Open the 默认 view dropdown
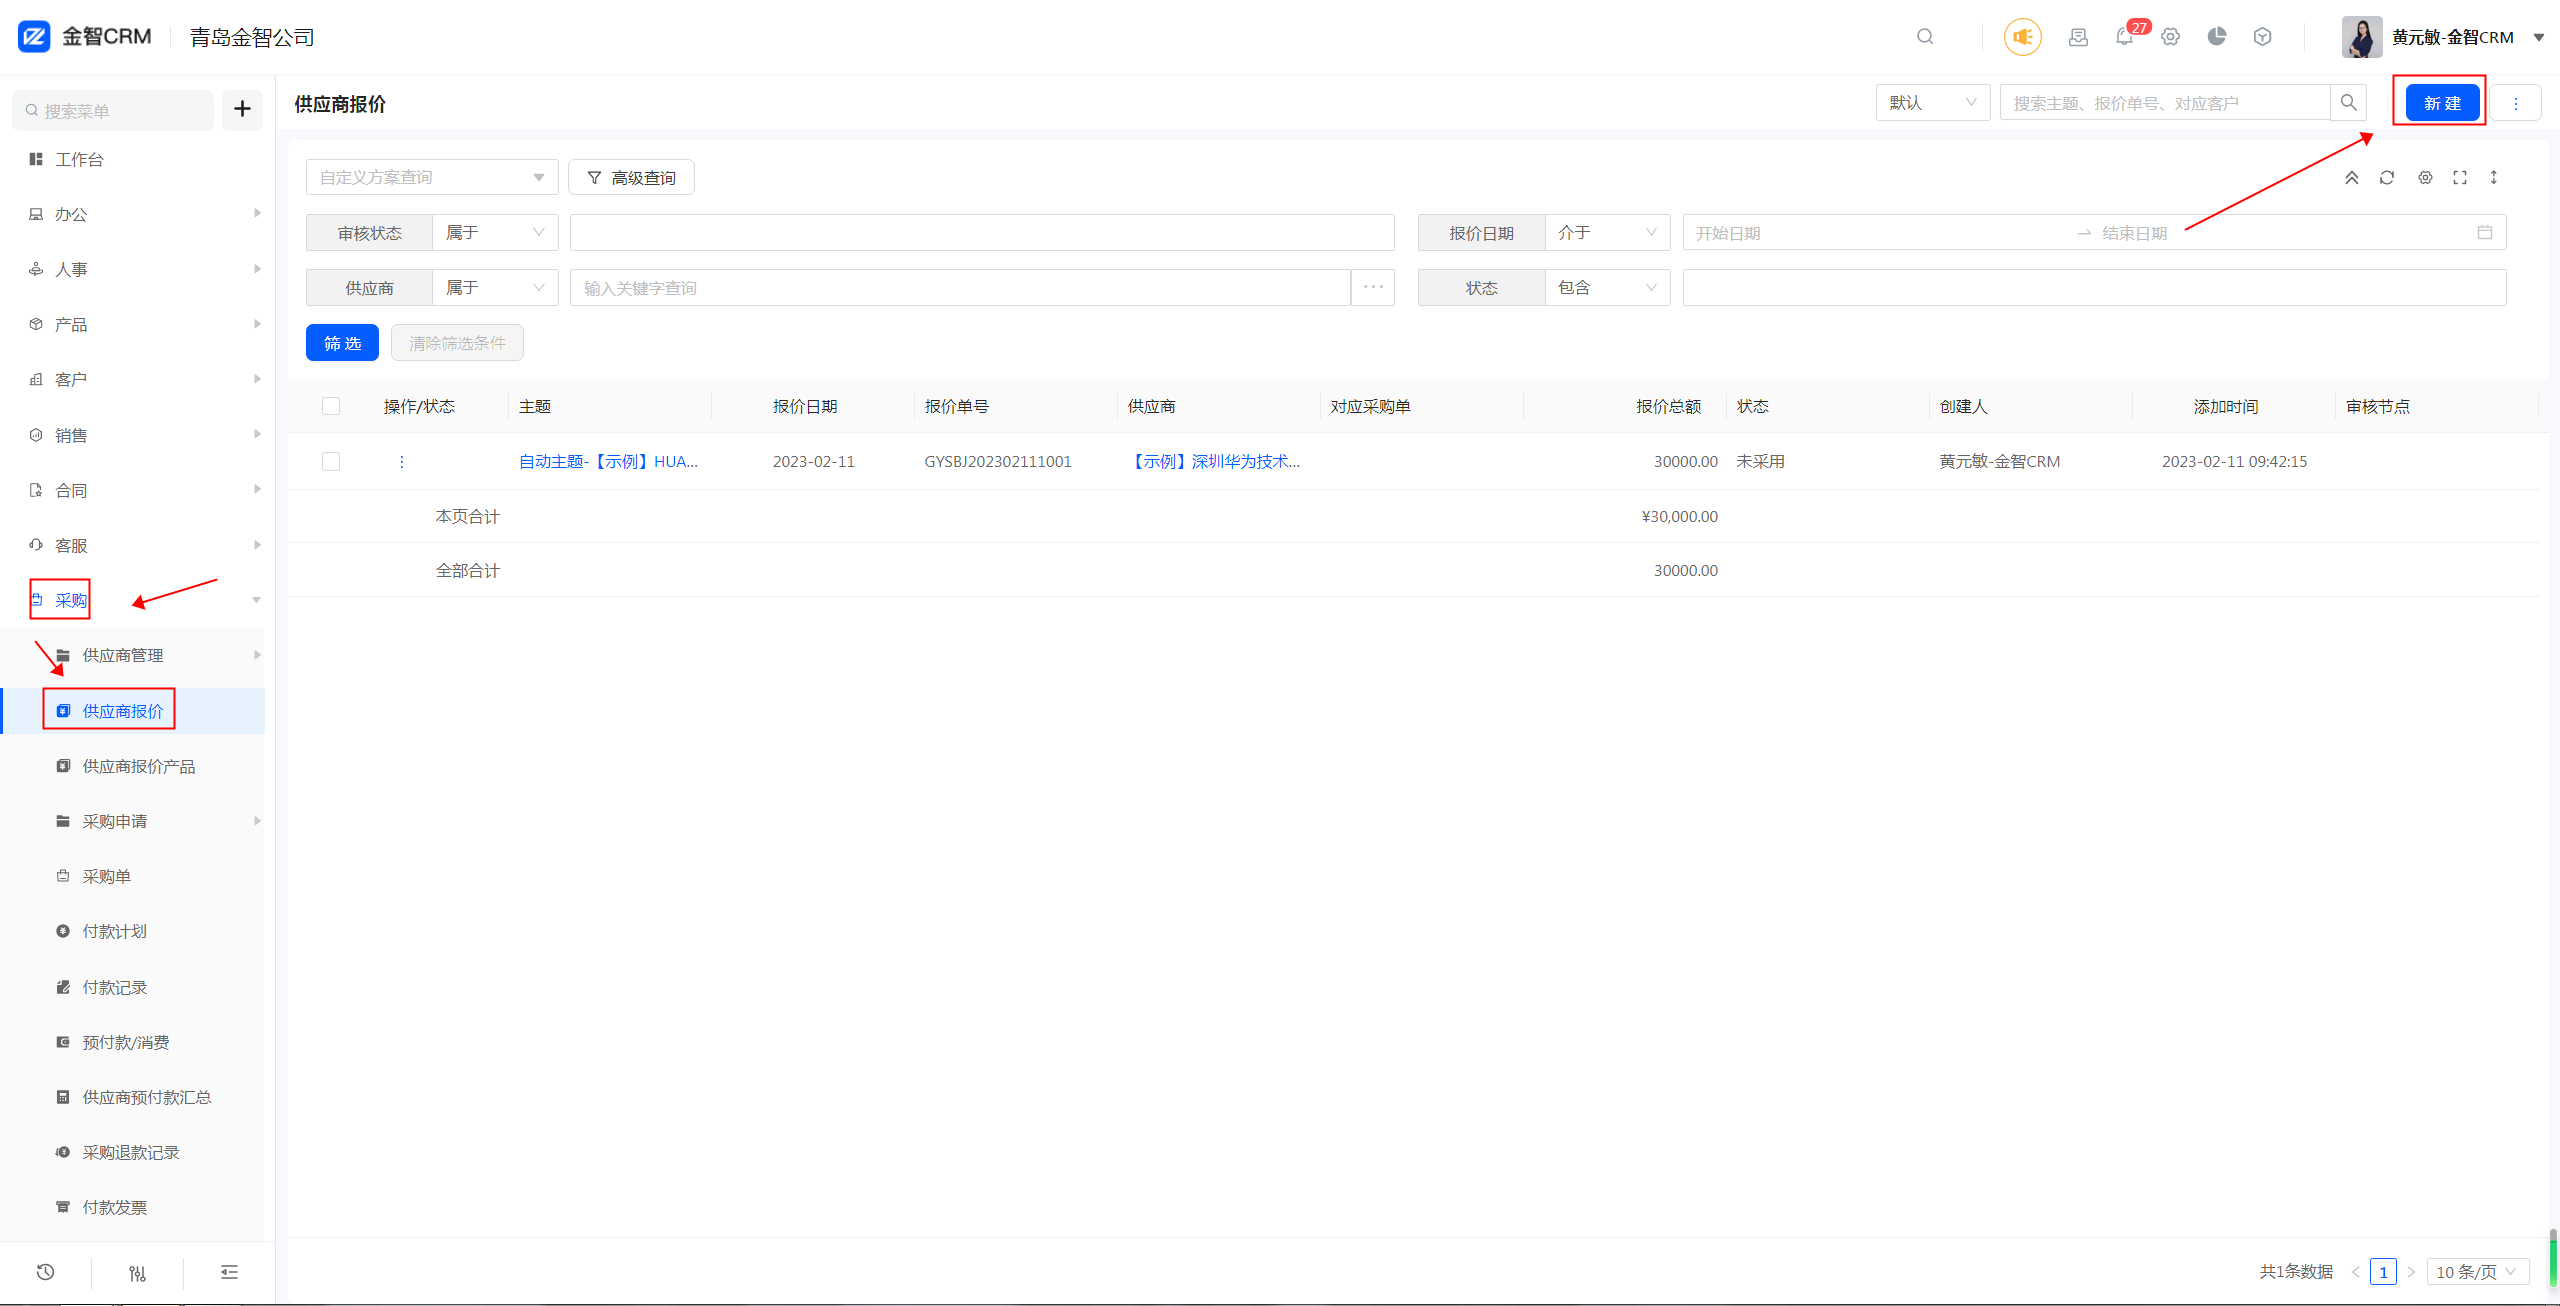The height and width of the screenshot is (1306, 2560). 1933,103
